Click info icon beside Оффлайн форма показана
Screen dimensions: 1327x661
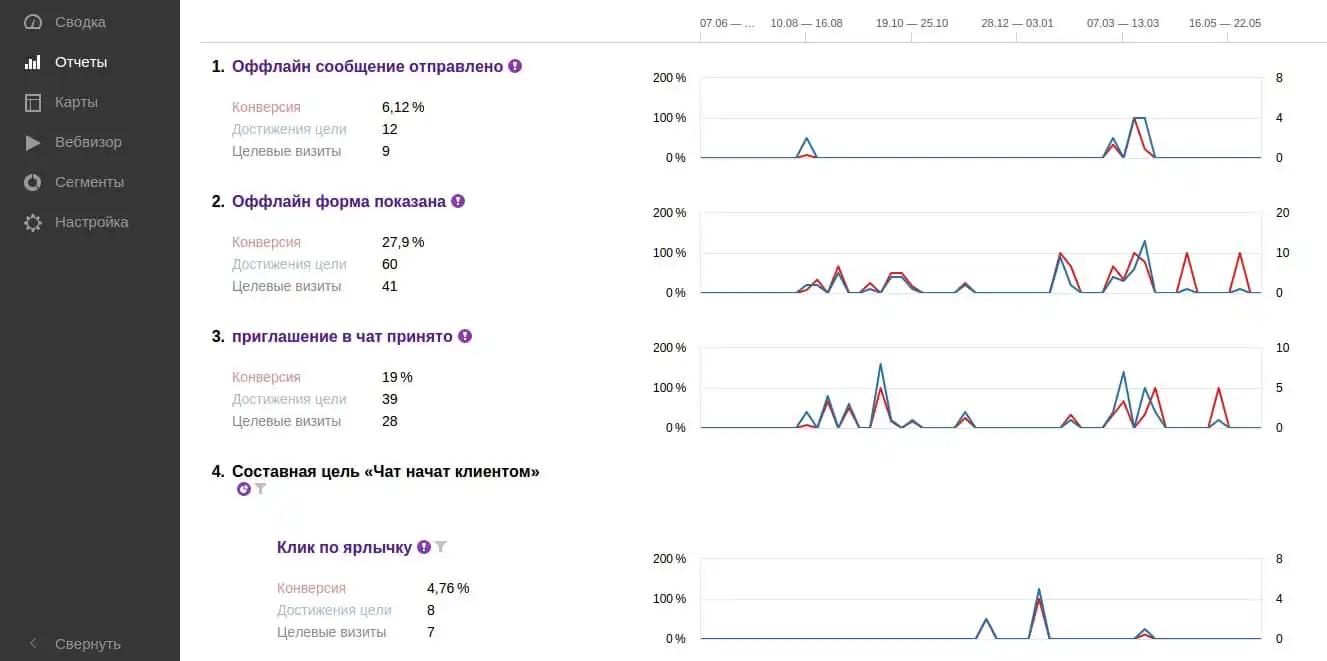point(458,201)
